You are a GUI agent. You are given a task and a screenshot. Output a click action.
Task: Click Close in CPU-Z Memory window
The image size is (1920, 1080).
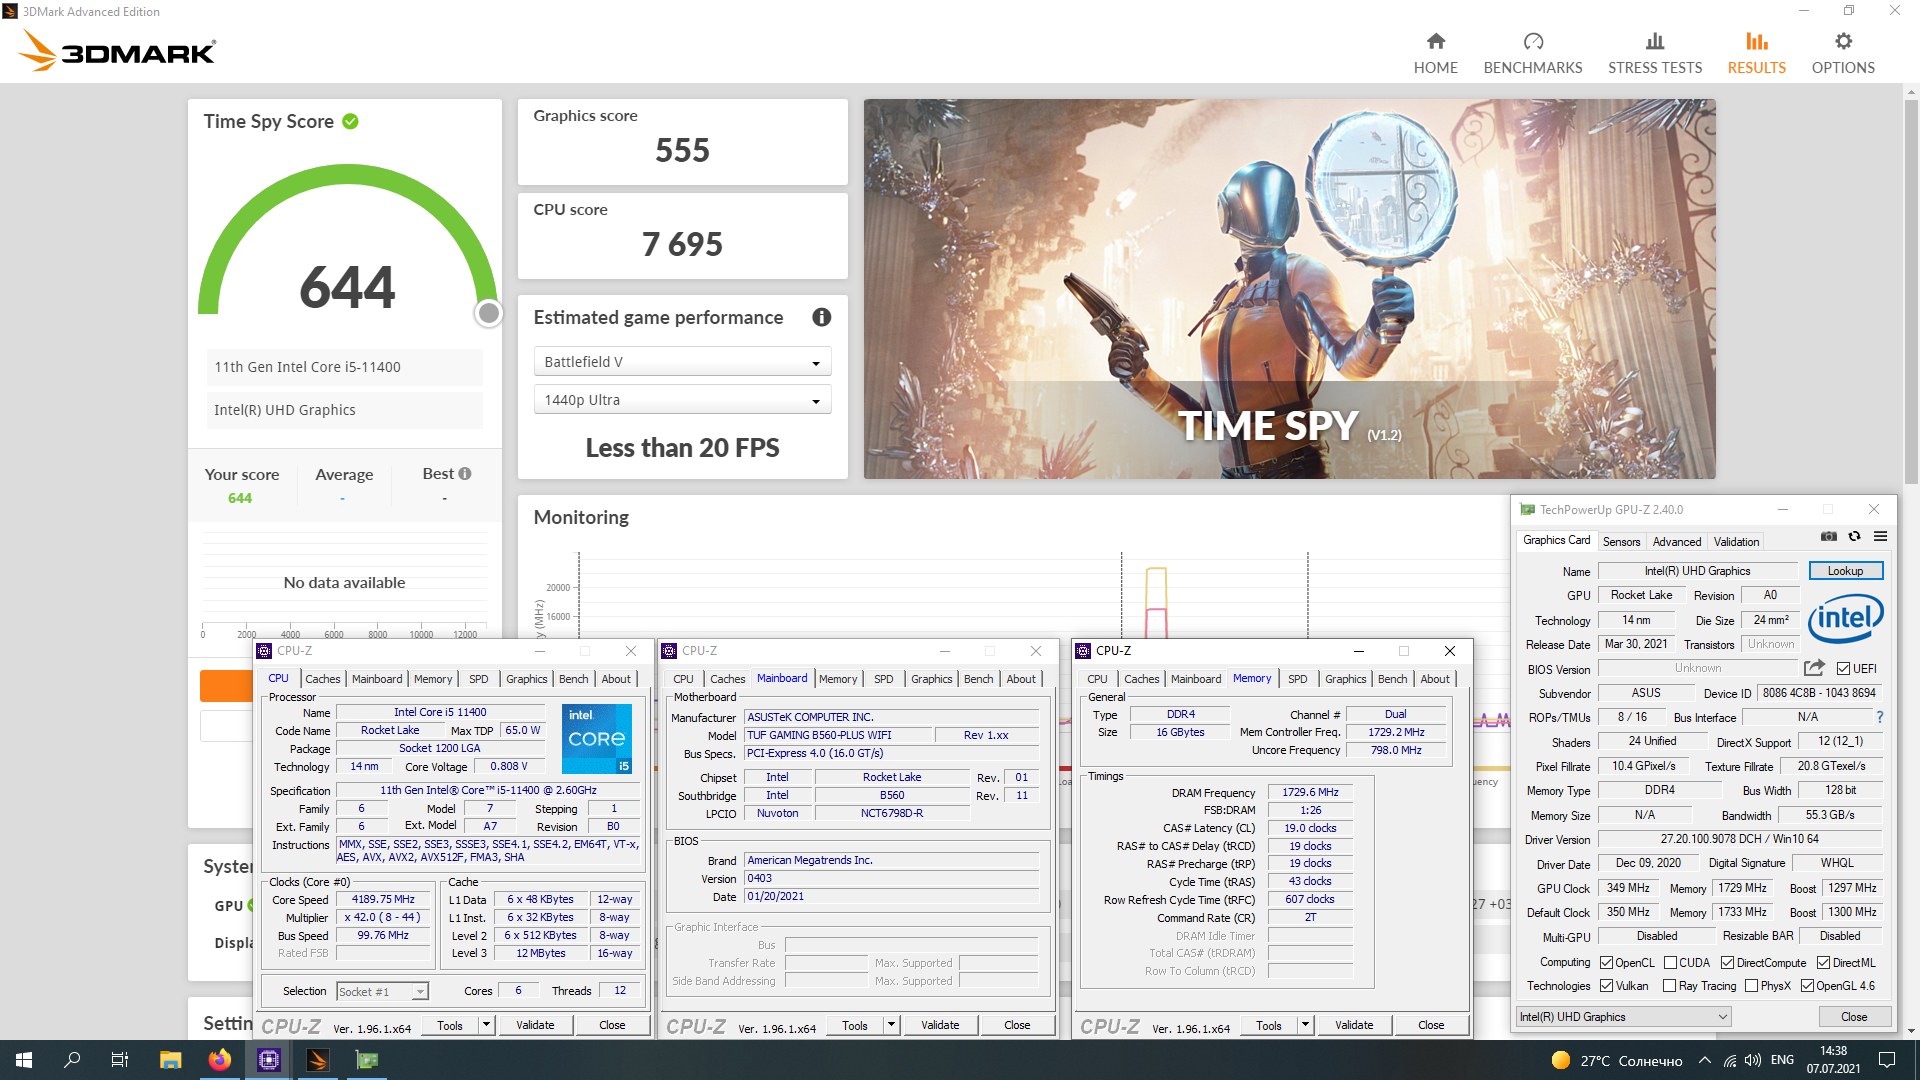tap(1431, 1025)
